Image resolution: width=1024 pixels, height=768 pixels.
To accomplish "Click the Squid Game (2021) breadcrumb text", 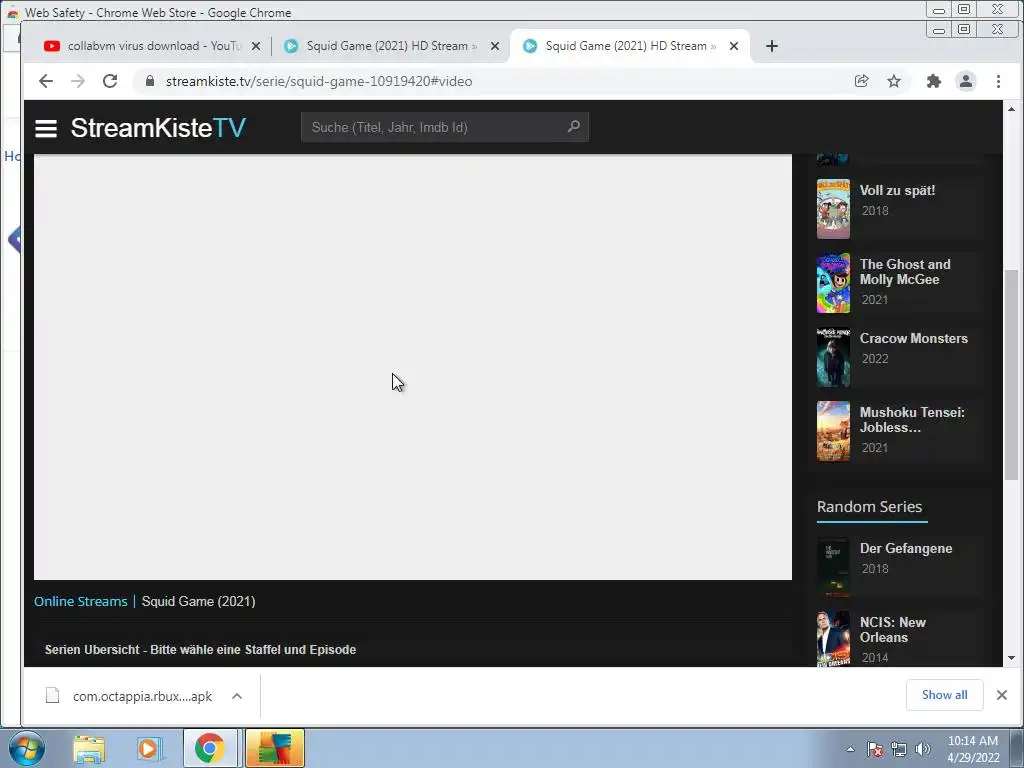I will (199, 601).
